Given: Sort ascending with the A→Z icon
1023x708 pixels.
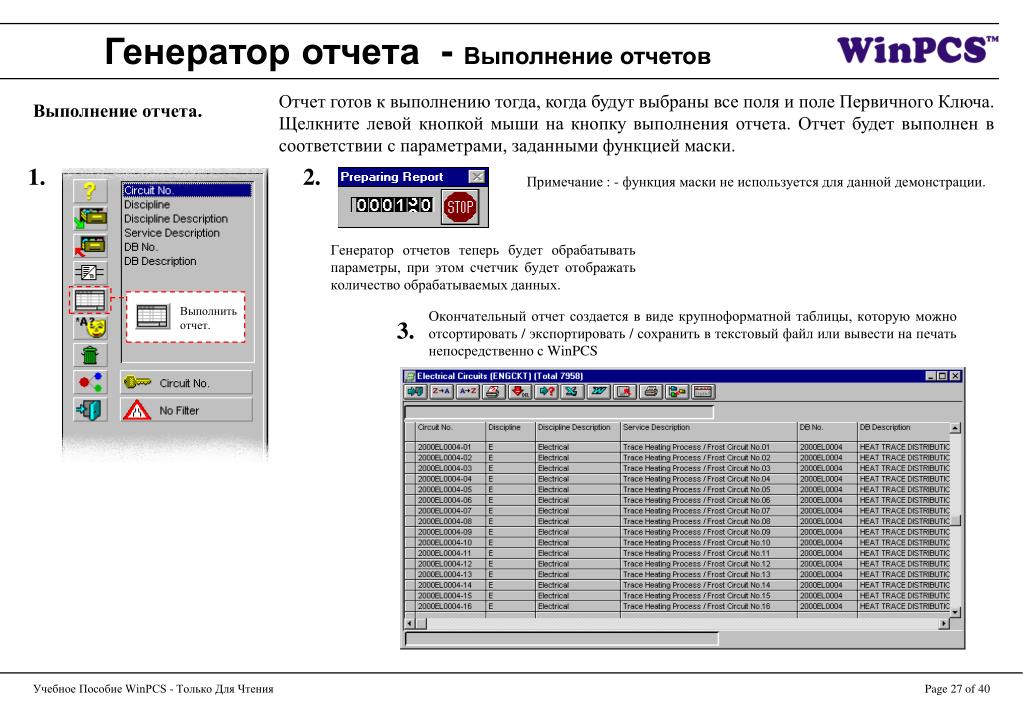Looking at the screenshot, I should 467,392.
